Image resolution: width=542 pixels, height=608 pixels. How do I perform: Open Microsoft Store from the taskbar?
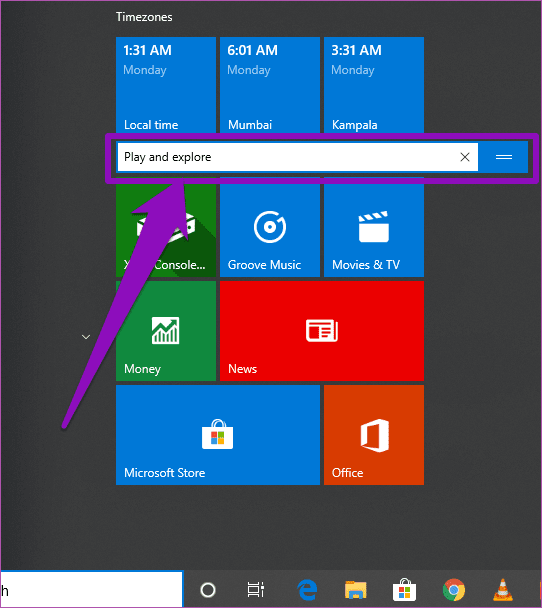pyautogui.click(x=404, y=590)
